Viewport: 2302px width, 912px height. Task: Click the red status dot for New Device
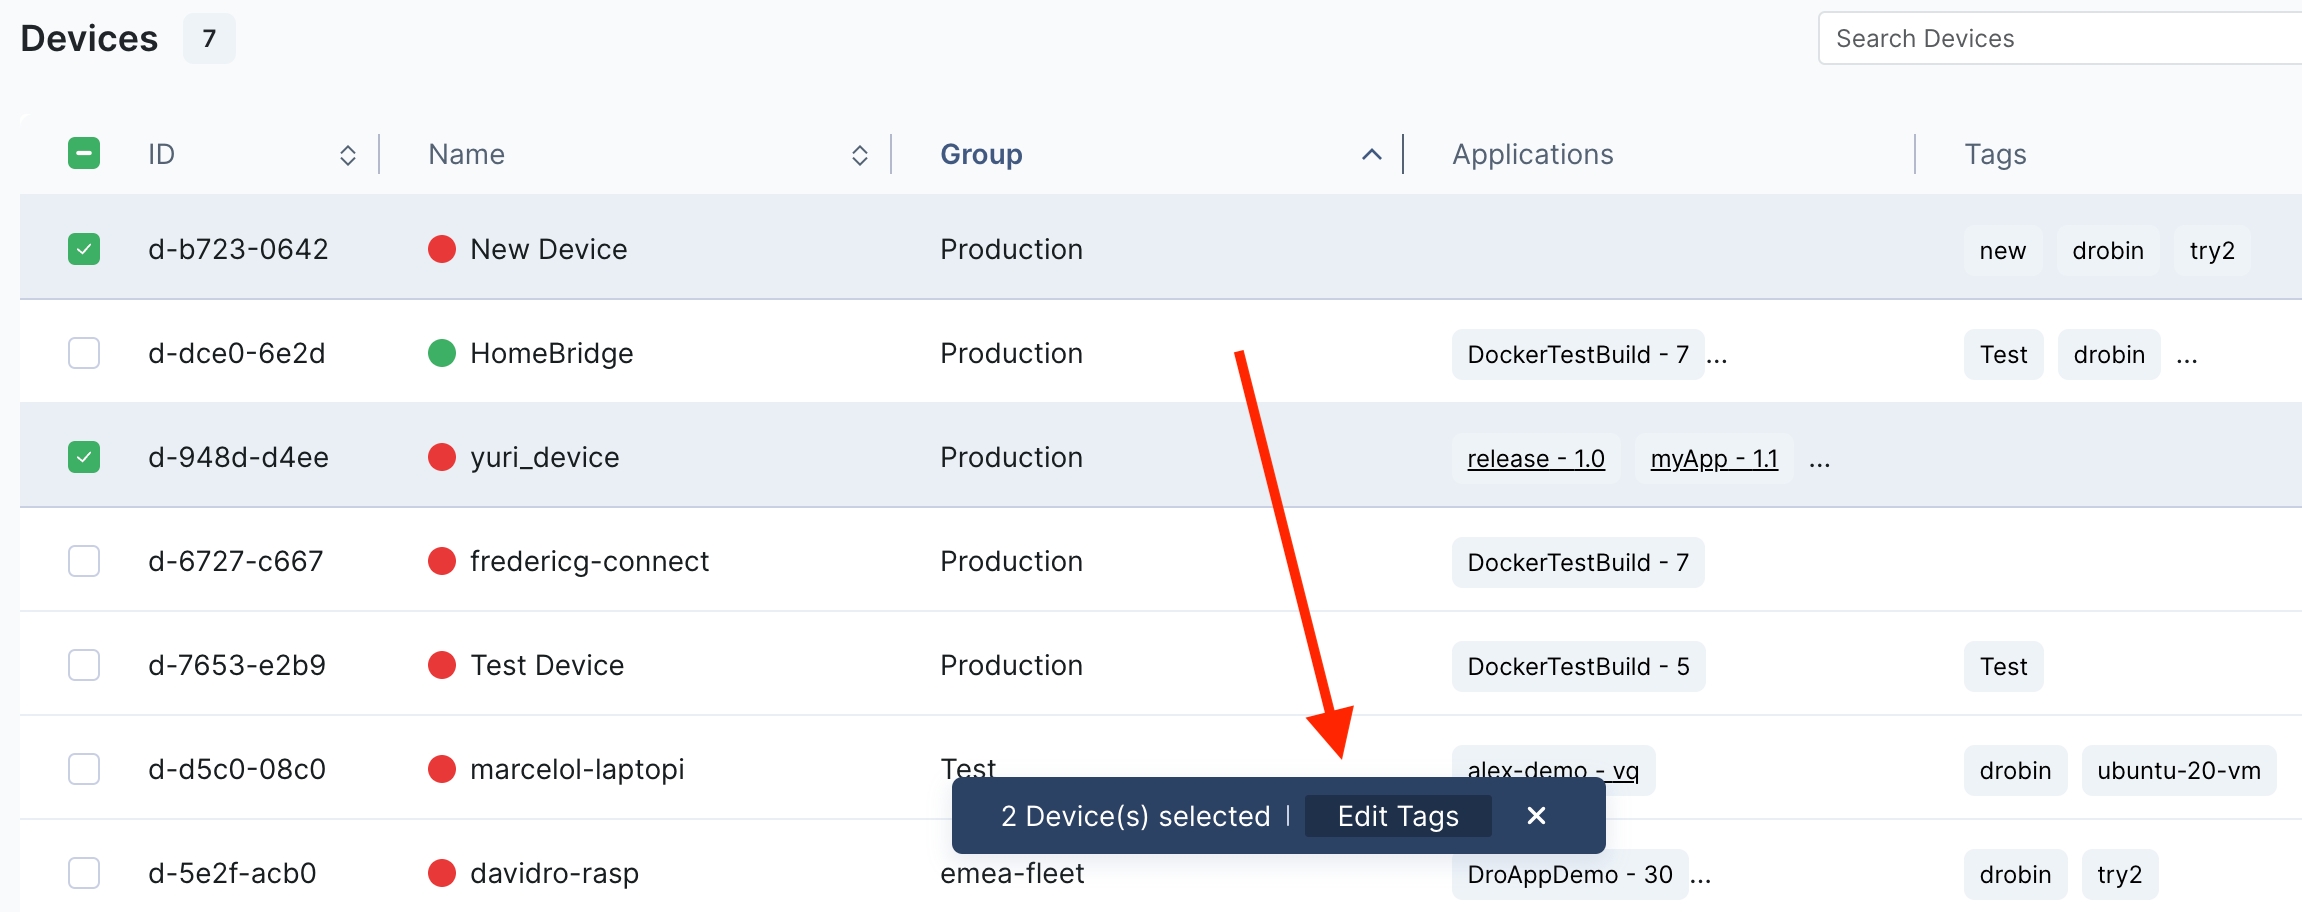(x=441, y=249)
